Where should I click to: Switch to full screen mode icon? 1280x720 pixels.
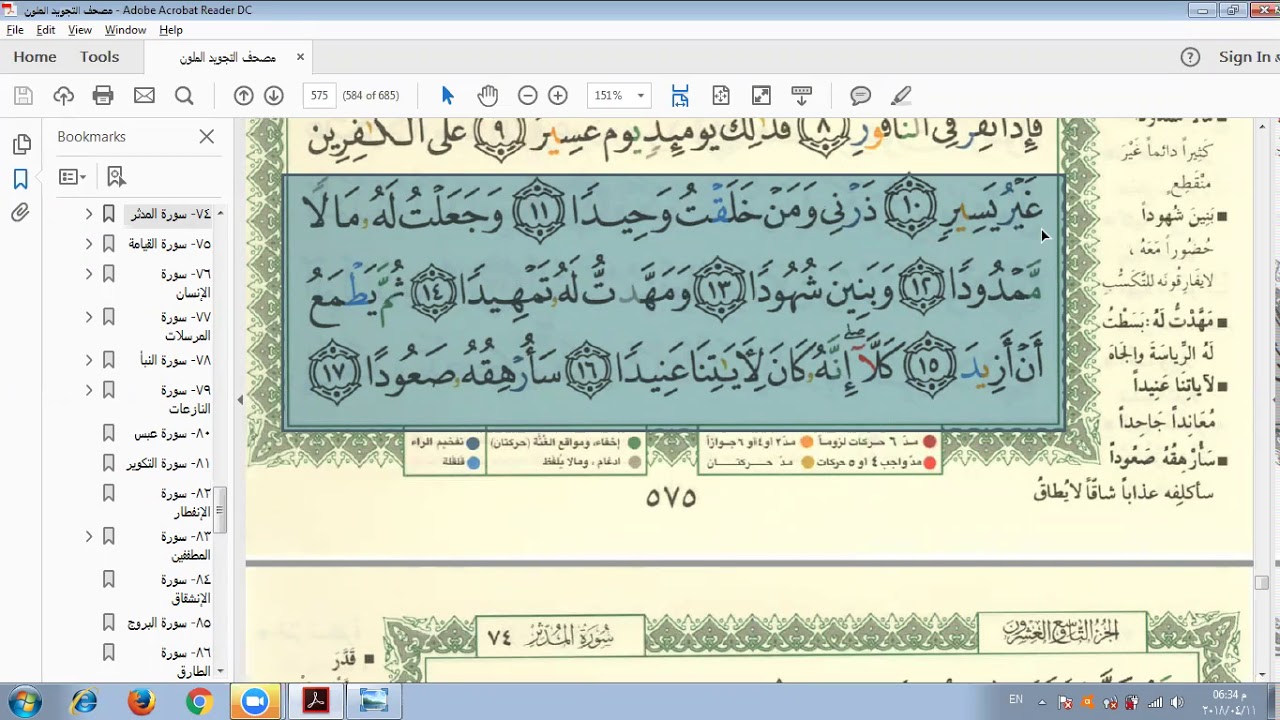click(x=761, y=96)
